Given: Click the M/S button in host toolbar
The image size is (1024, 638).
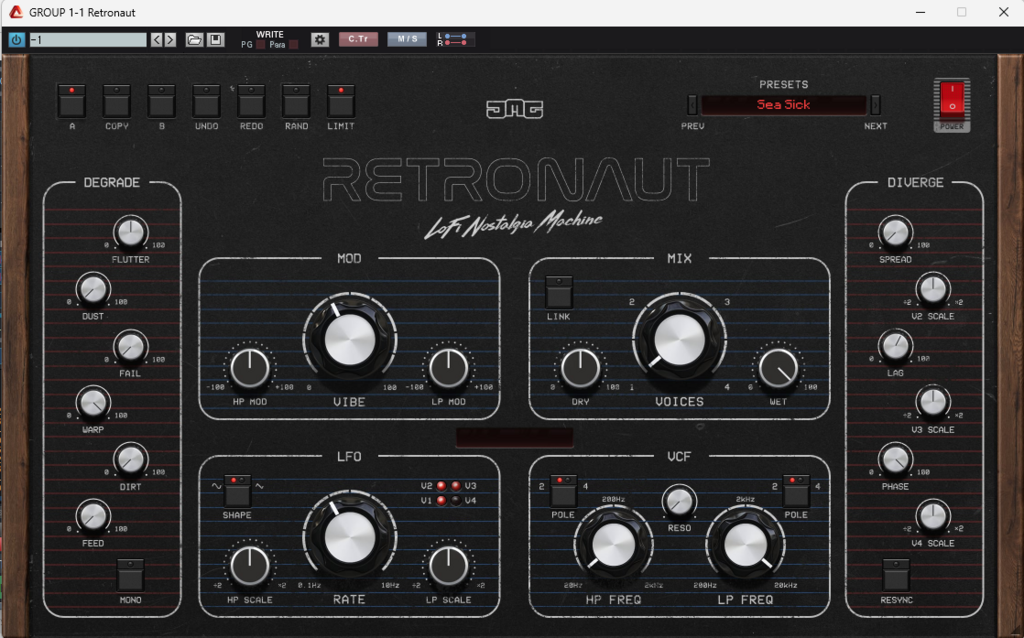Looking at the screenshot, I should 407,39.
